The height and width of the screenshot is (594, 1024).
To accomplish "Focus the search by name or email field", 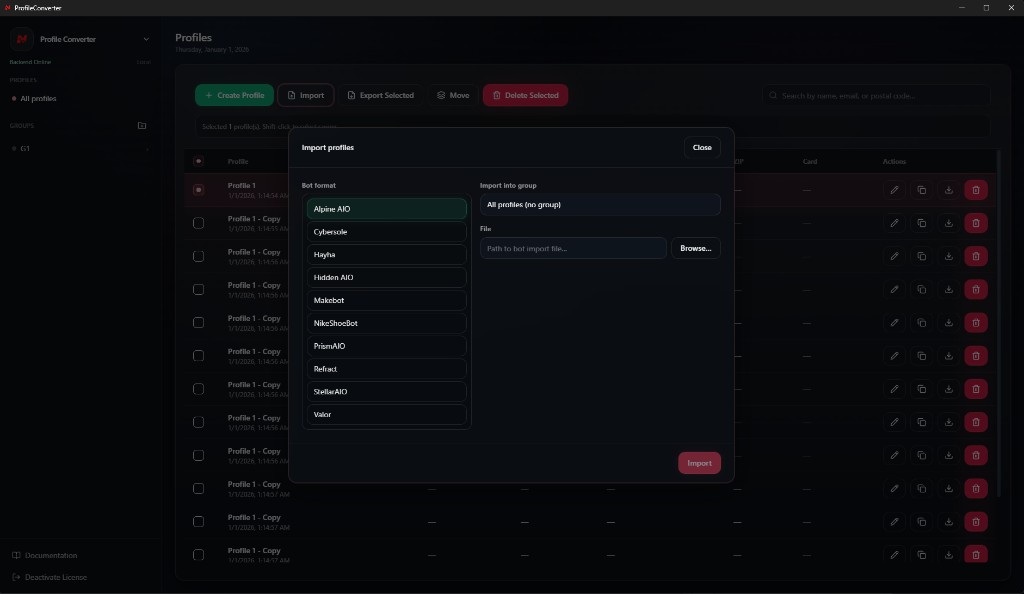I will [876, 95].
